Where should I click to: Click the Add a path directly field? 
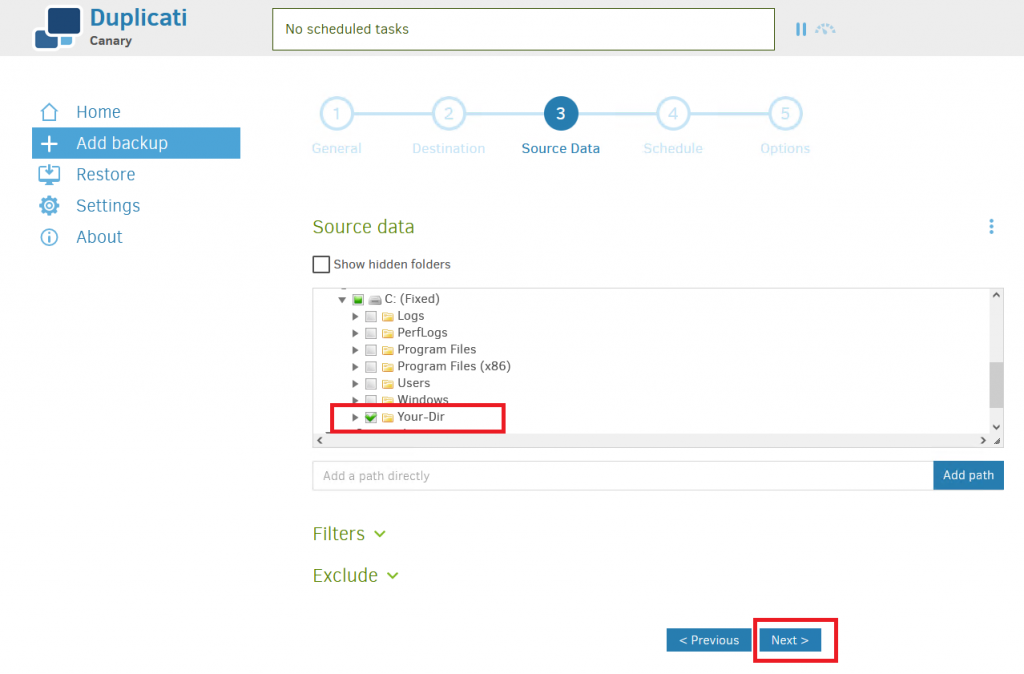click(x=622, y=475)
